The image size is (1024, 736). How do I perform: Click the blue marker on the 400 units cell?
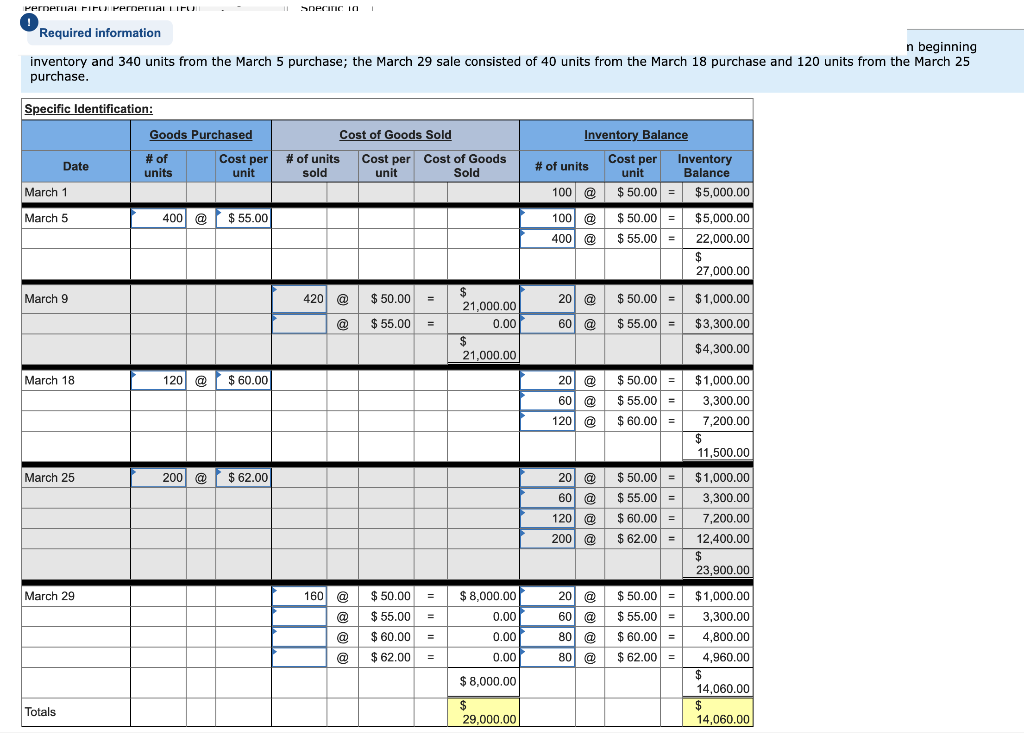(x=134, y=212)
